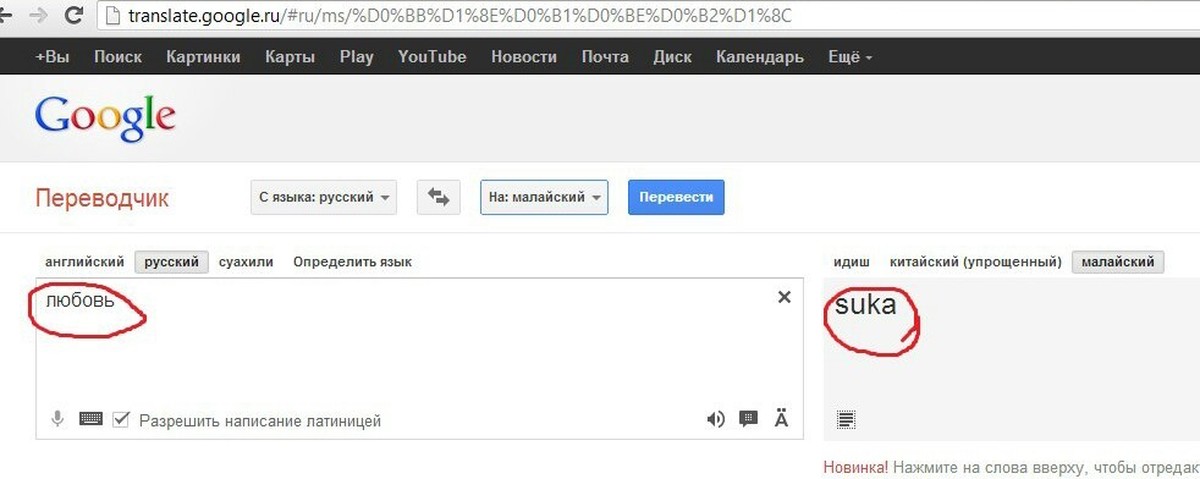Choose Определить язык to detect the language
Screen dimensions: 1200x479
point(352,262)
